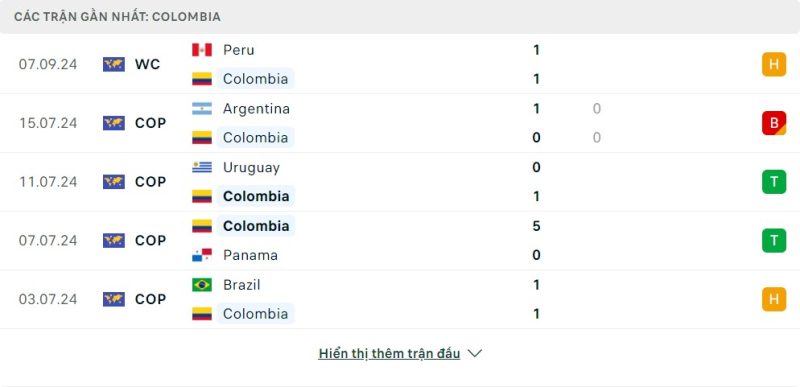Click the world-map icon for 15.07.24 COP
Screen dimensions: 800x387
114,123
